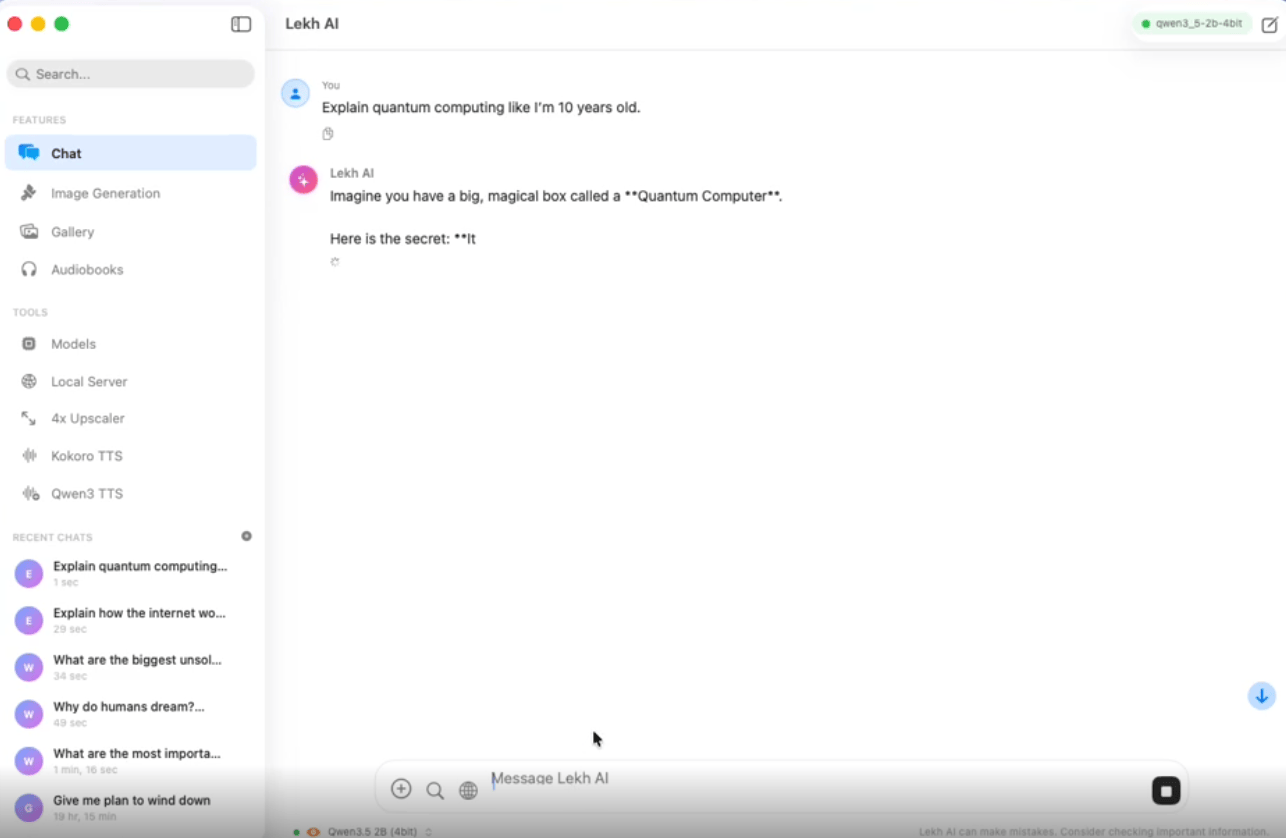Toggle the eye icon in the status bar

pyautogui.click(x=313, y=831)
